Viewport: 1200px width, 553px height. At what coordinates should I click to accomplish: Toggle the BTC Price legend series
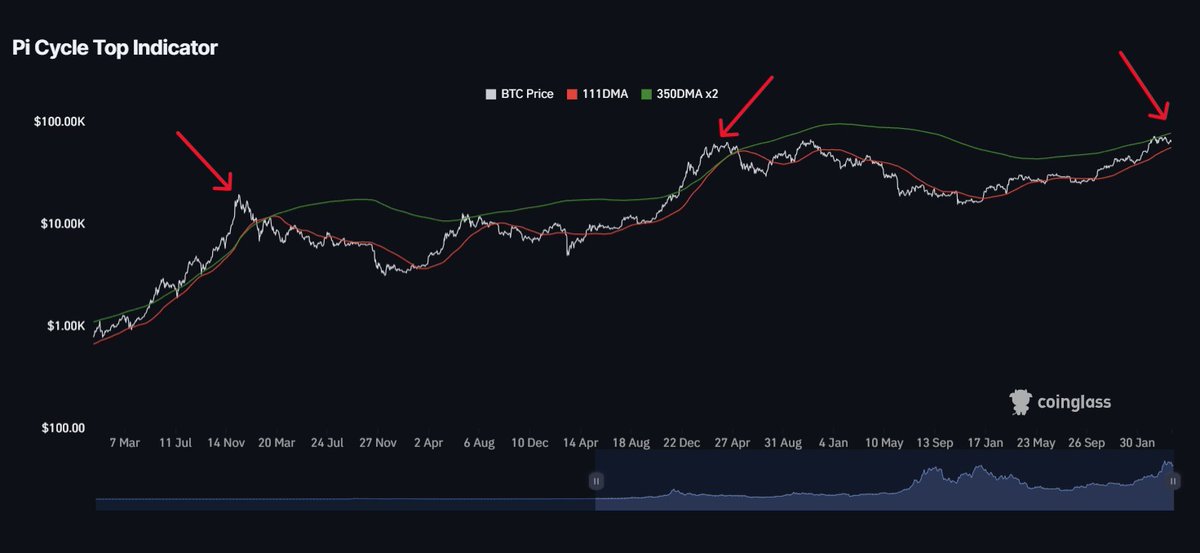pyautogui.click(x=519, y=94)
